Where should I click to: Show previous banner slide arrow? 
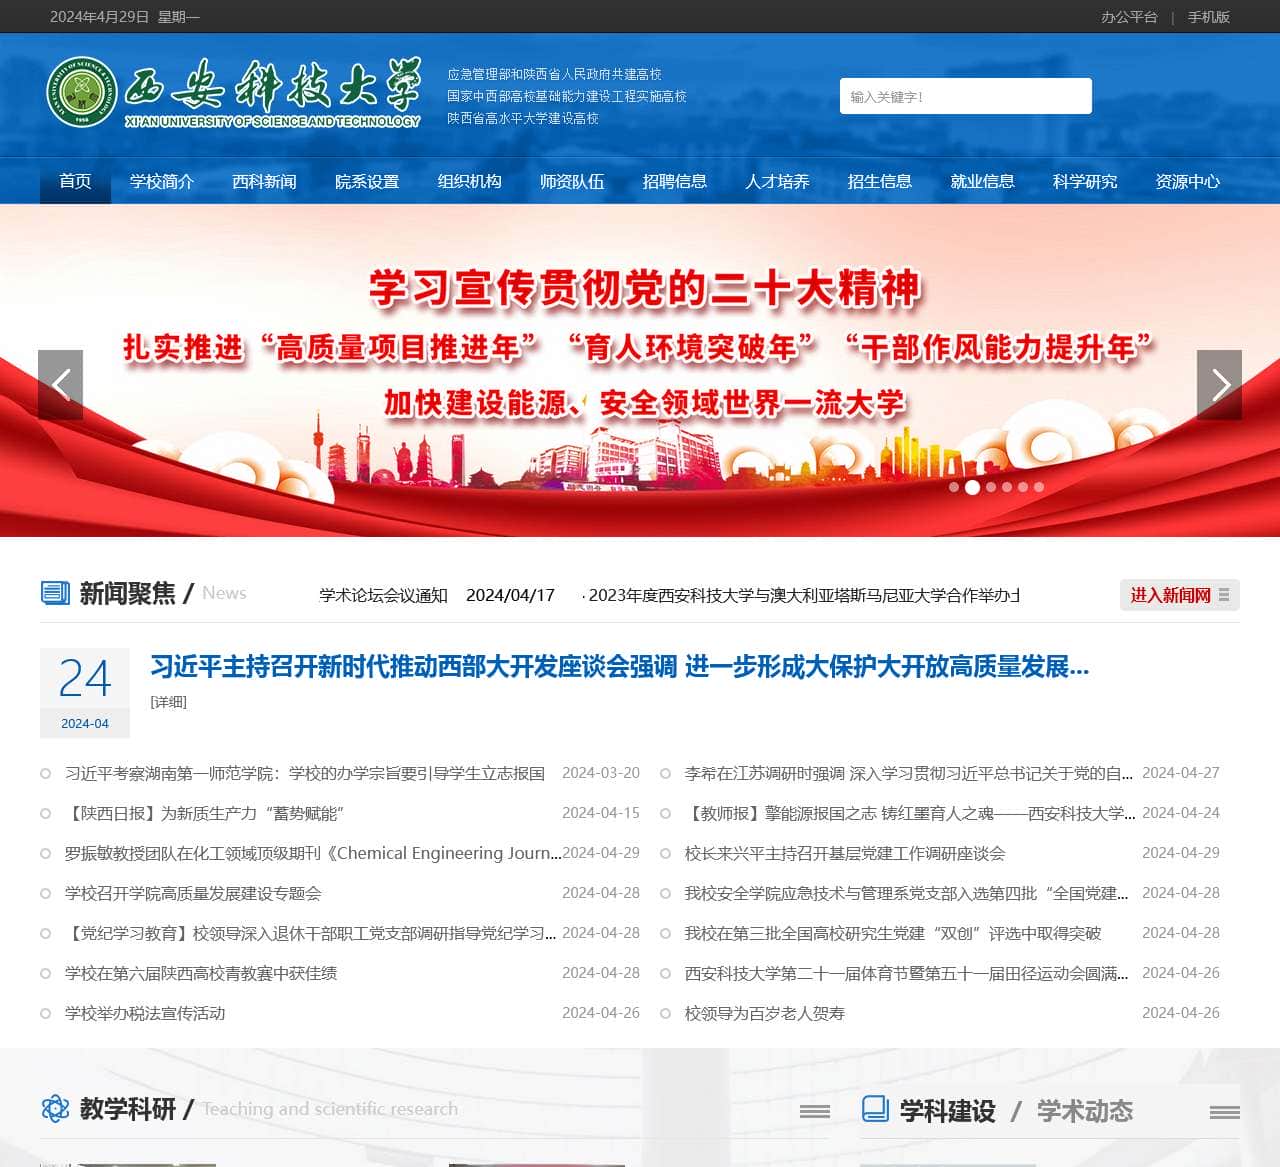(60, 385)
